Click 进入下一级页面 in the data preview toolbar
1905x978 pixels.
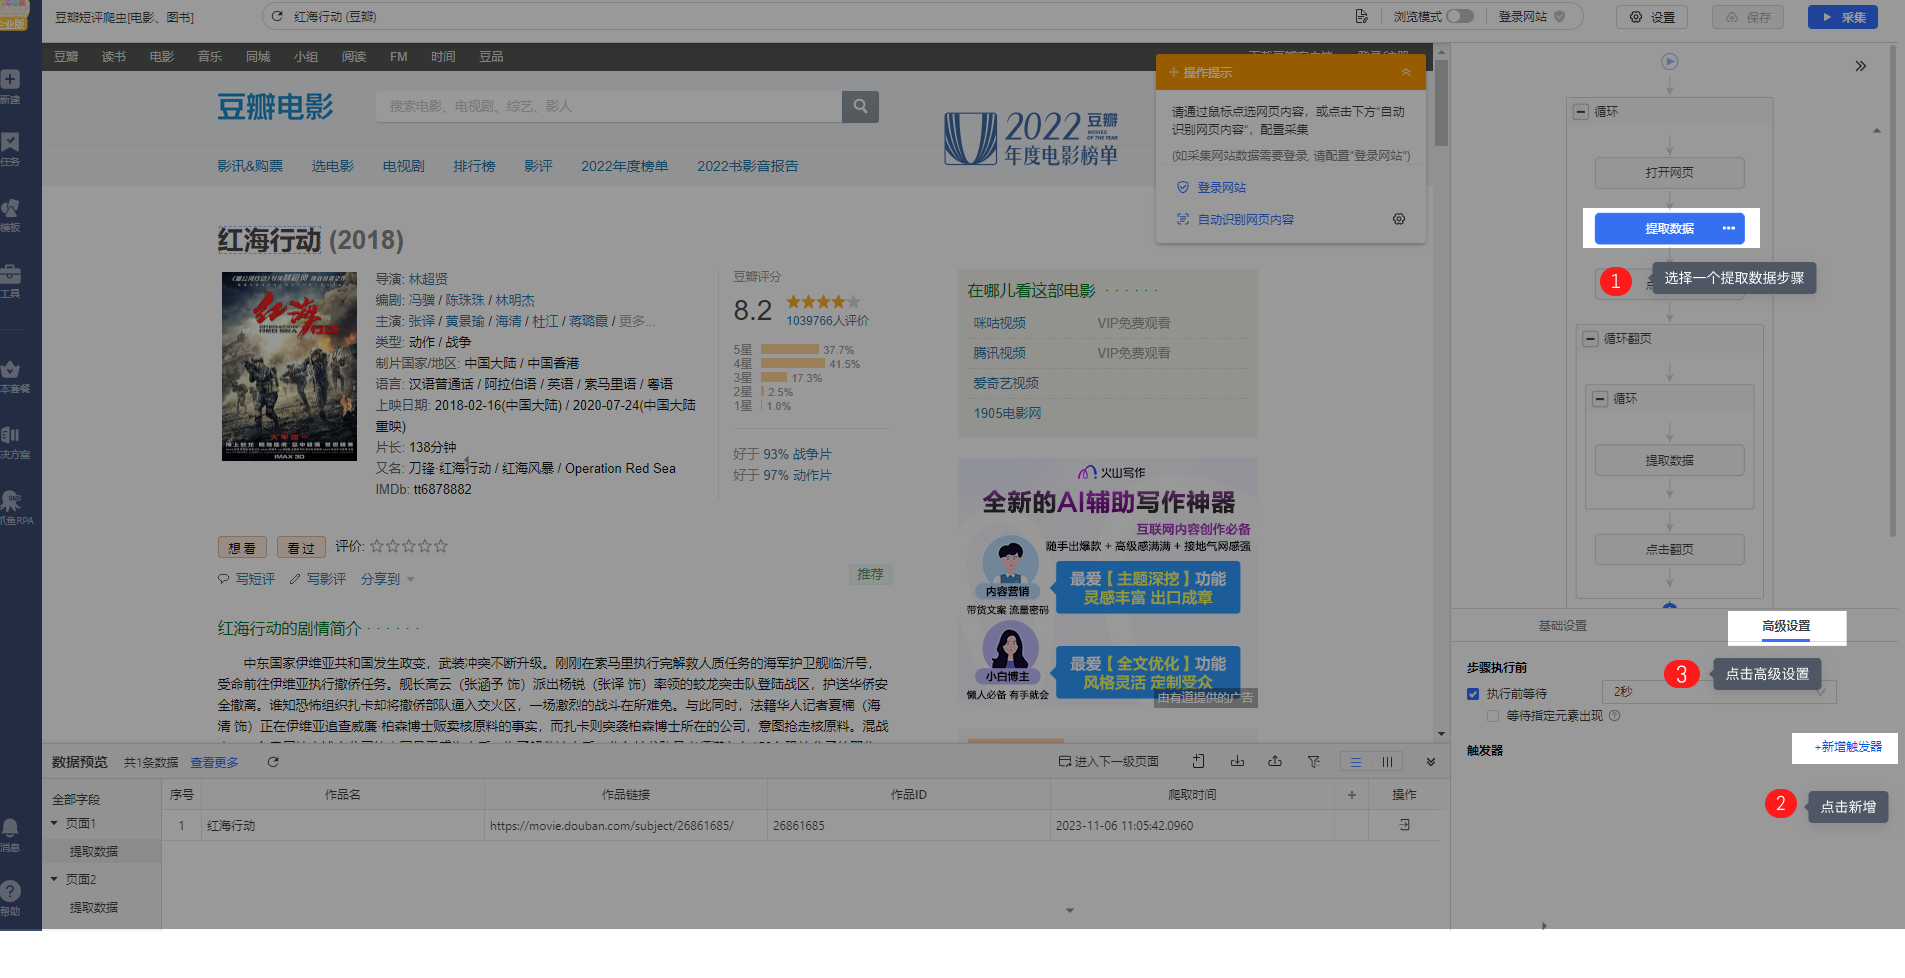(x=1109, y=762)
